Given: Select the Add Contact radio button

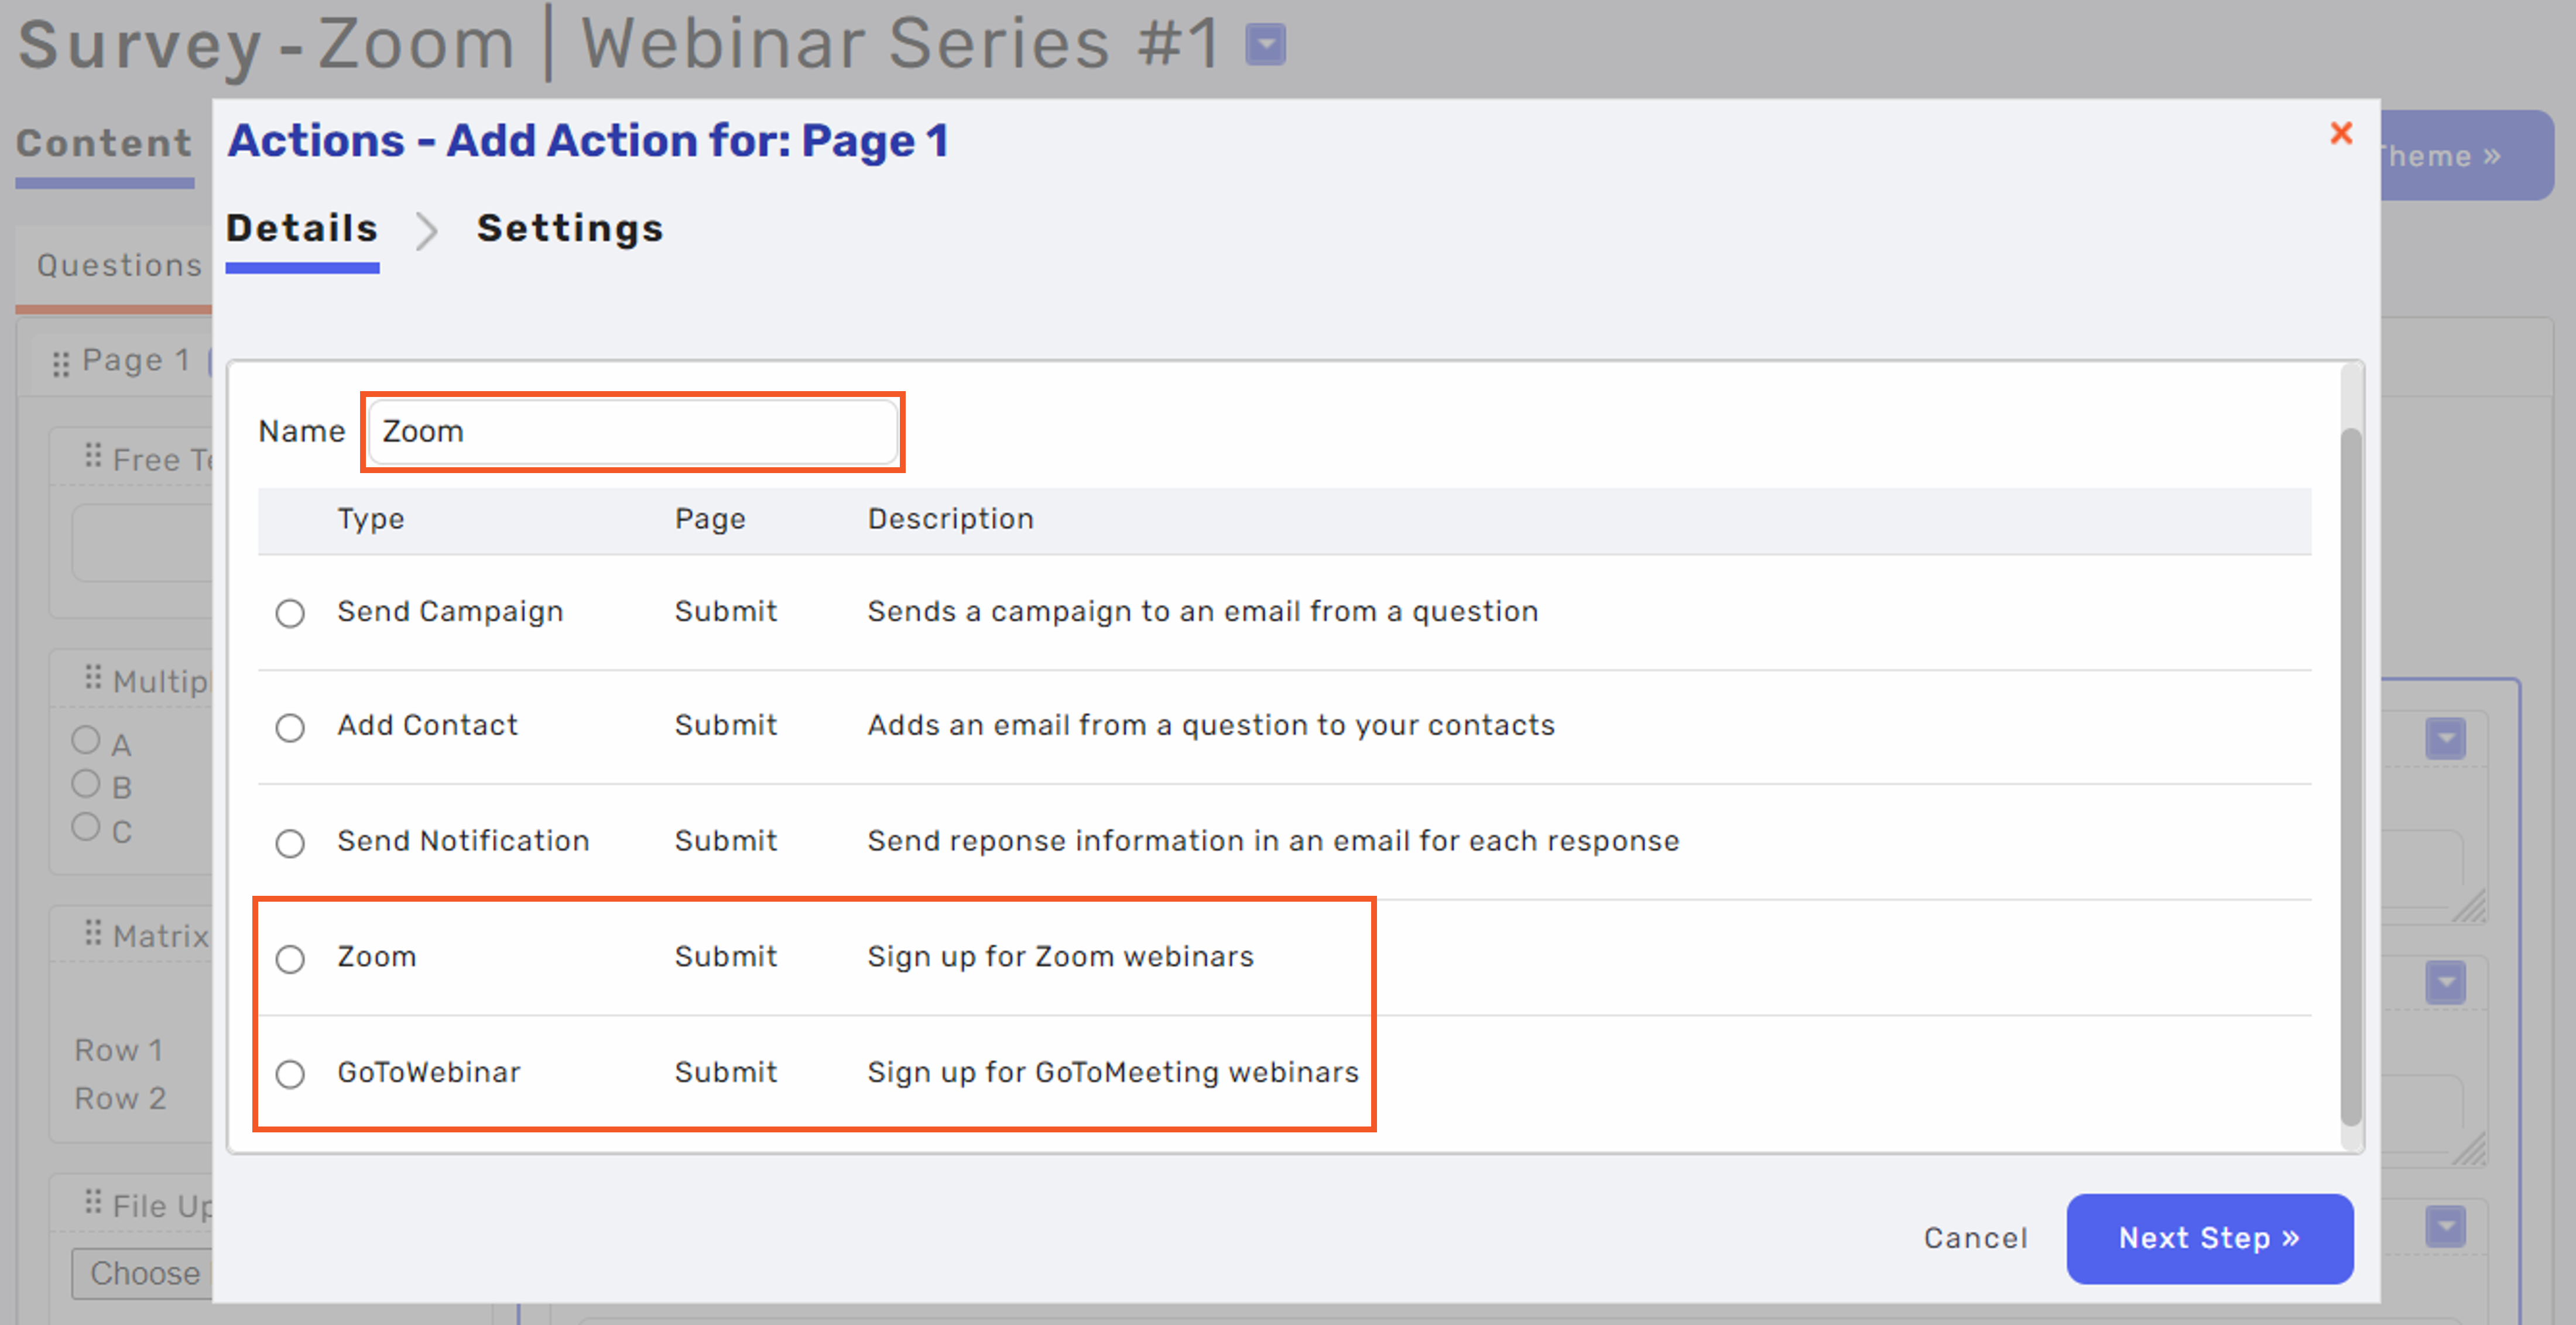Looking at the screenshot, I should [x=290, y=727].
